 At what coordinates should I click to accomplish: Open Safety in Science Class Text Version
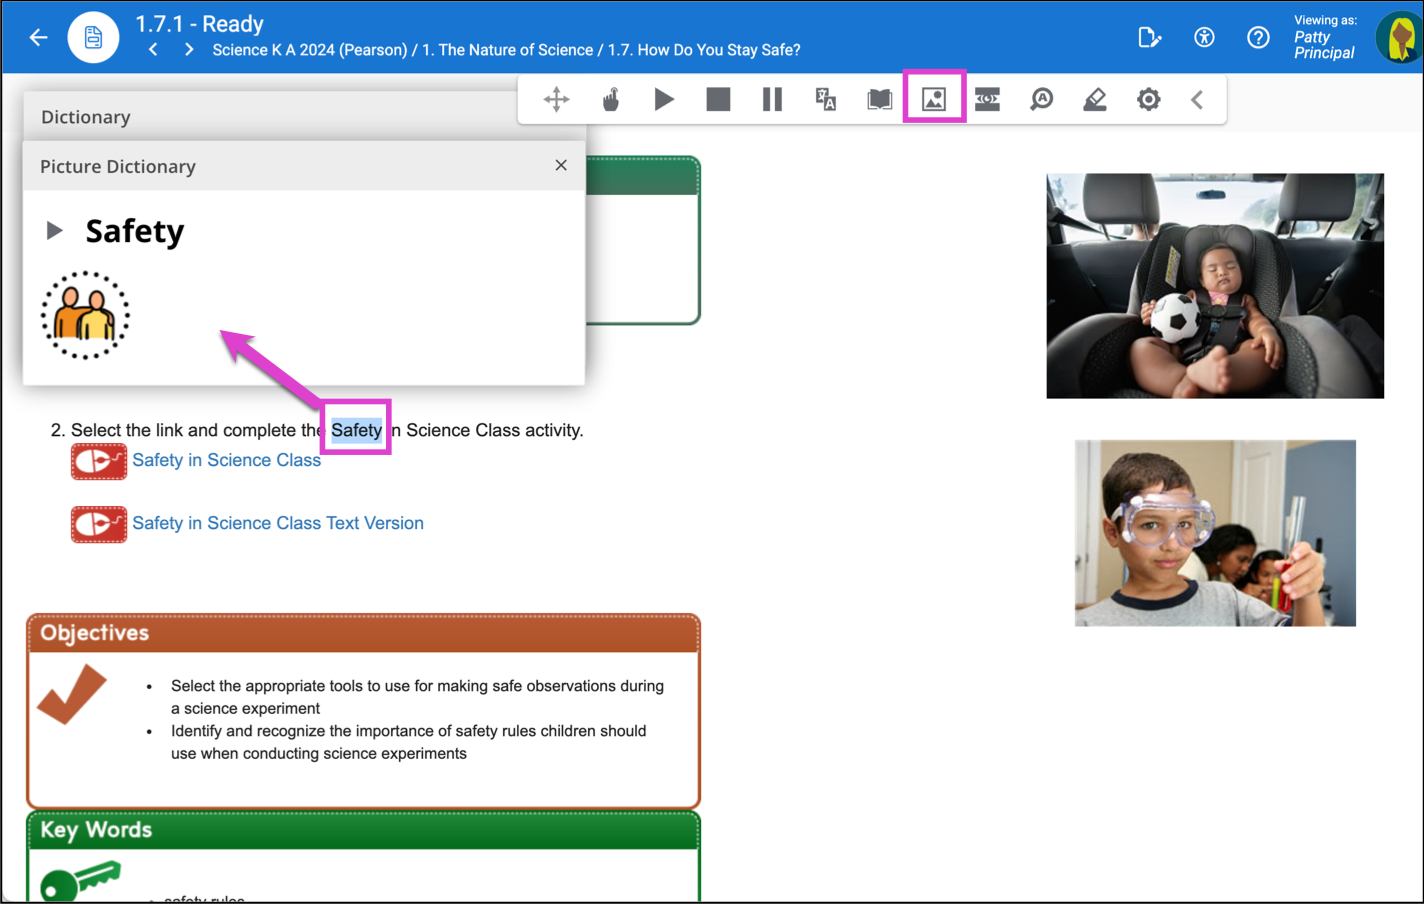(x=278, y=523)
